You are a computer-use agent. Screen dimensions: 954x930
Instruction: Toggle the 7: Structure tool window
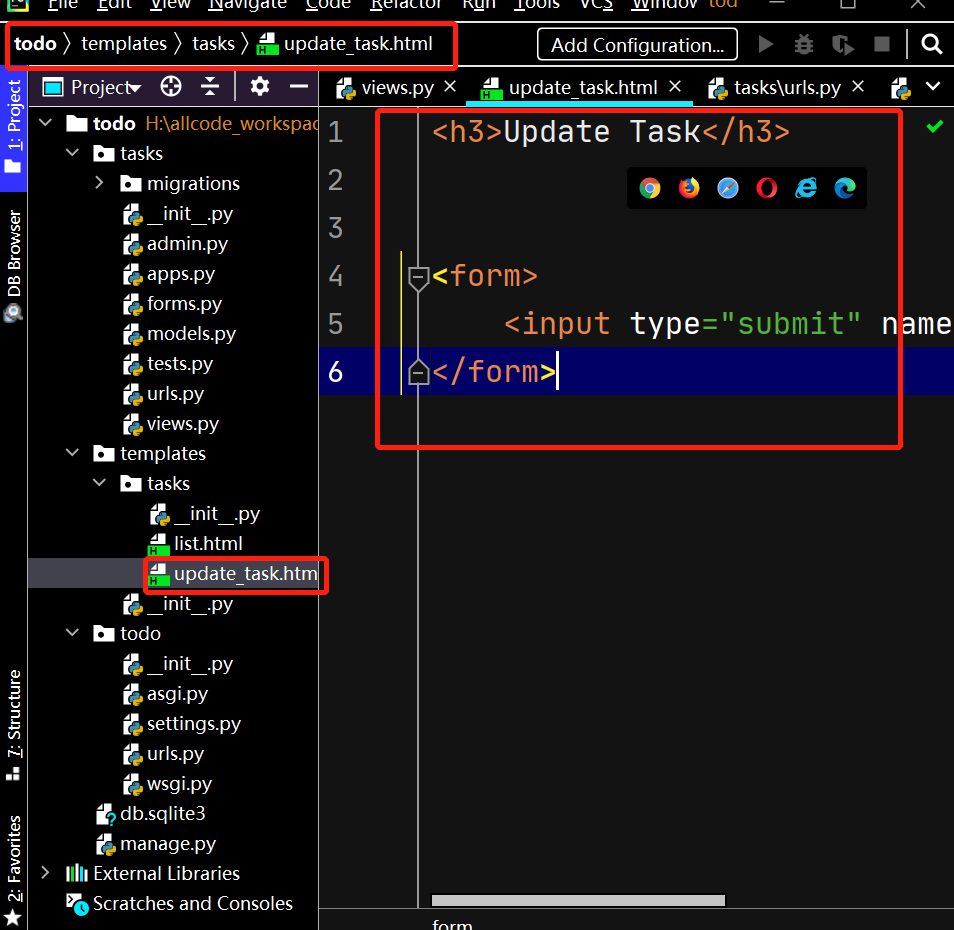(x=13, y=724)
